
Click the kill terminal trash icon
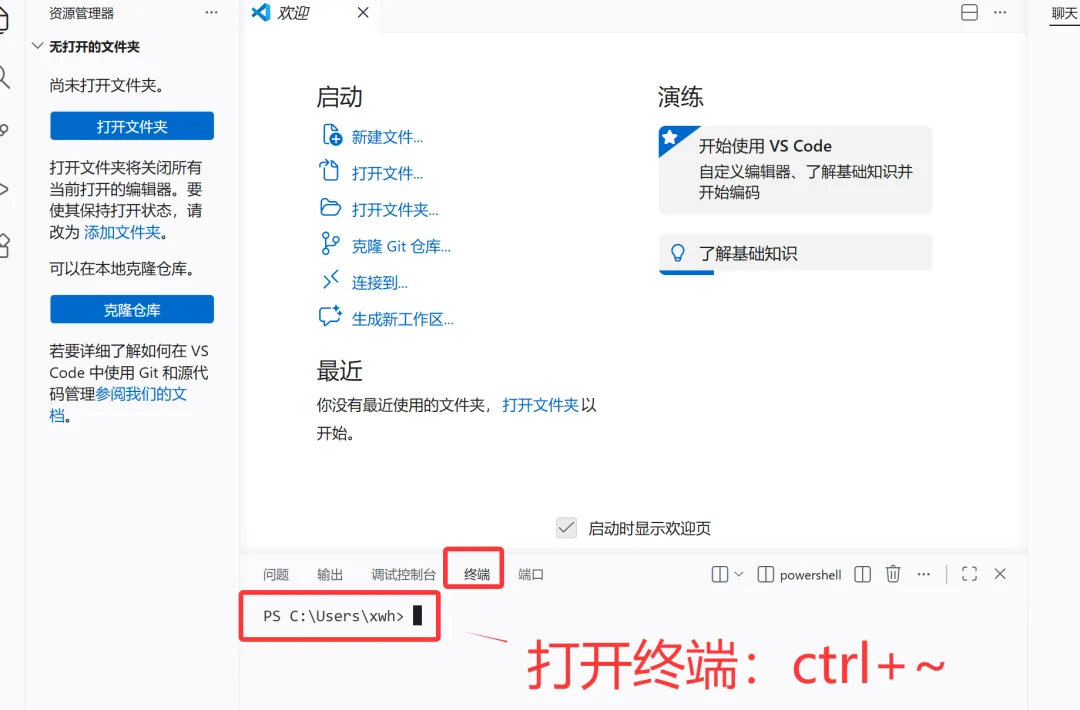click(x=893, y=574)
